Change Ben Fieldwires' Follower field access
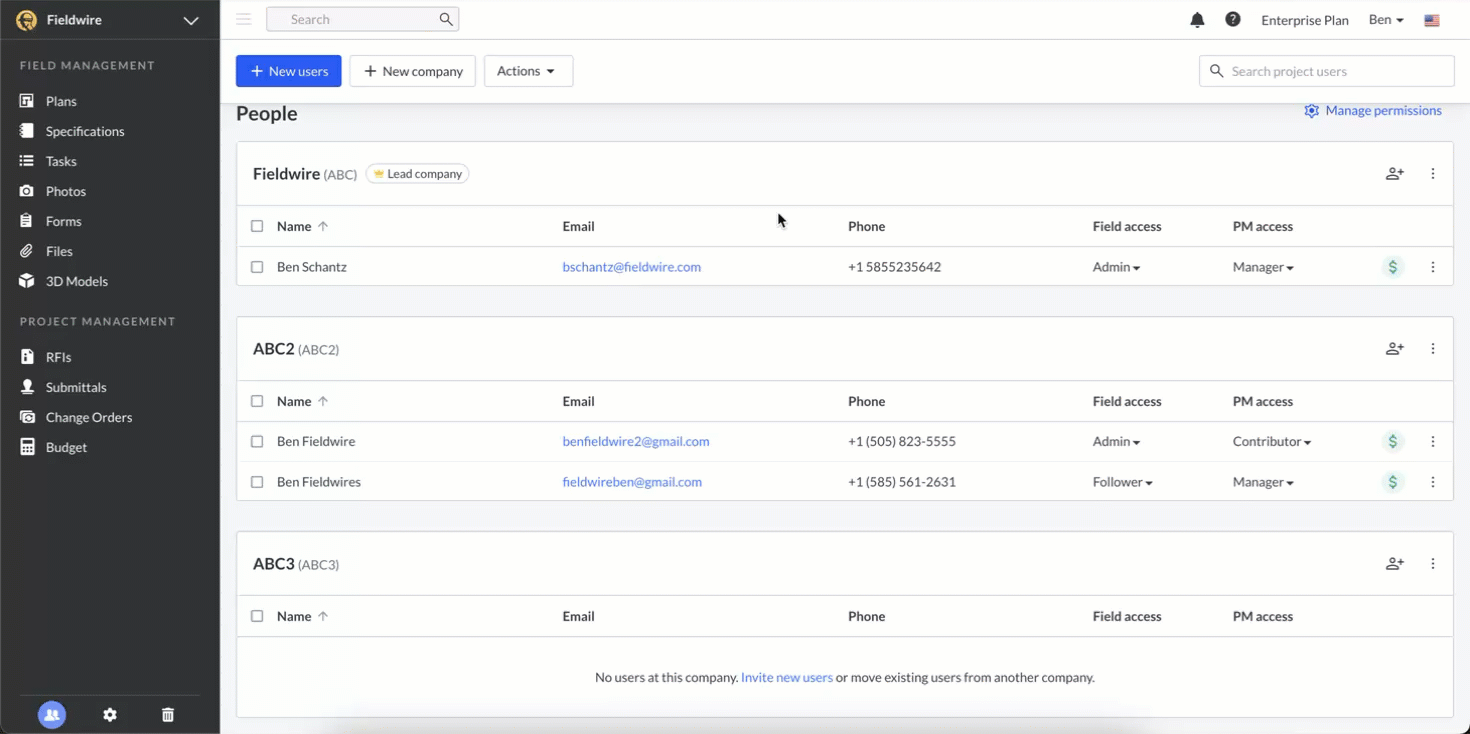 pyautogui.click(x=1122, y=482)
